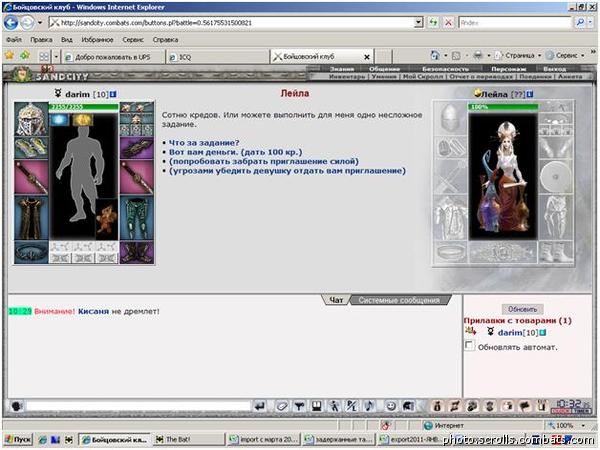
Task: Click the send message arrow icon in chat bar
Action: pyautogui.click(x=260, y=406)
